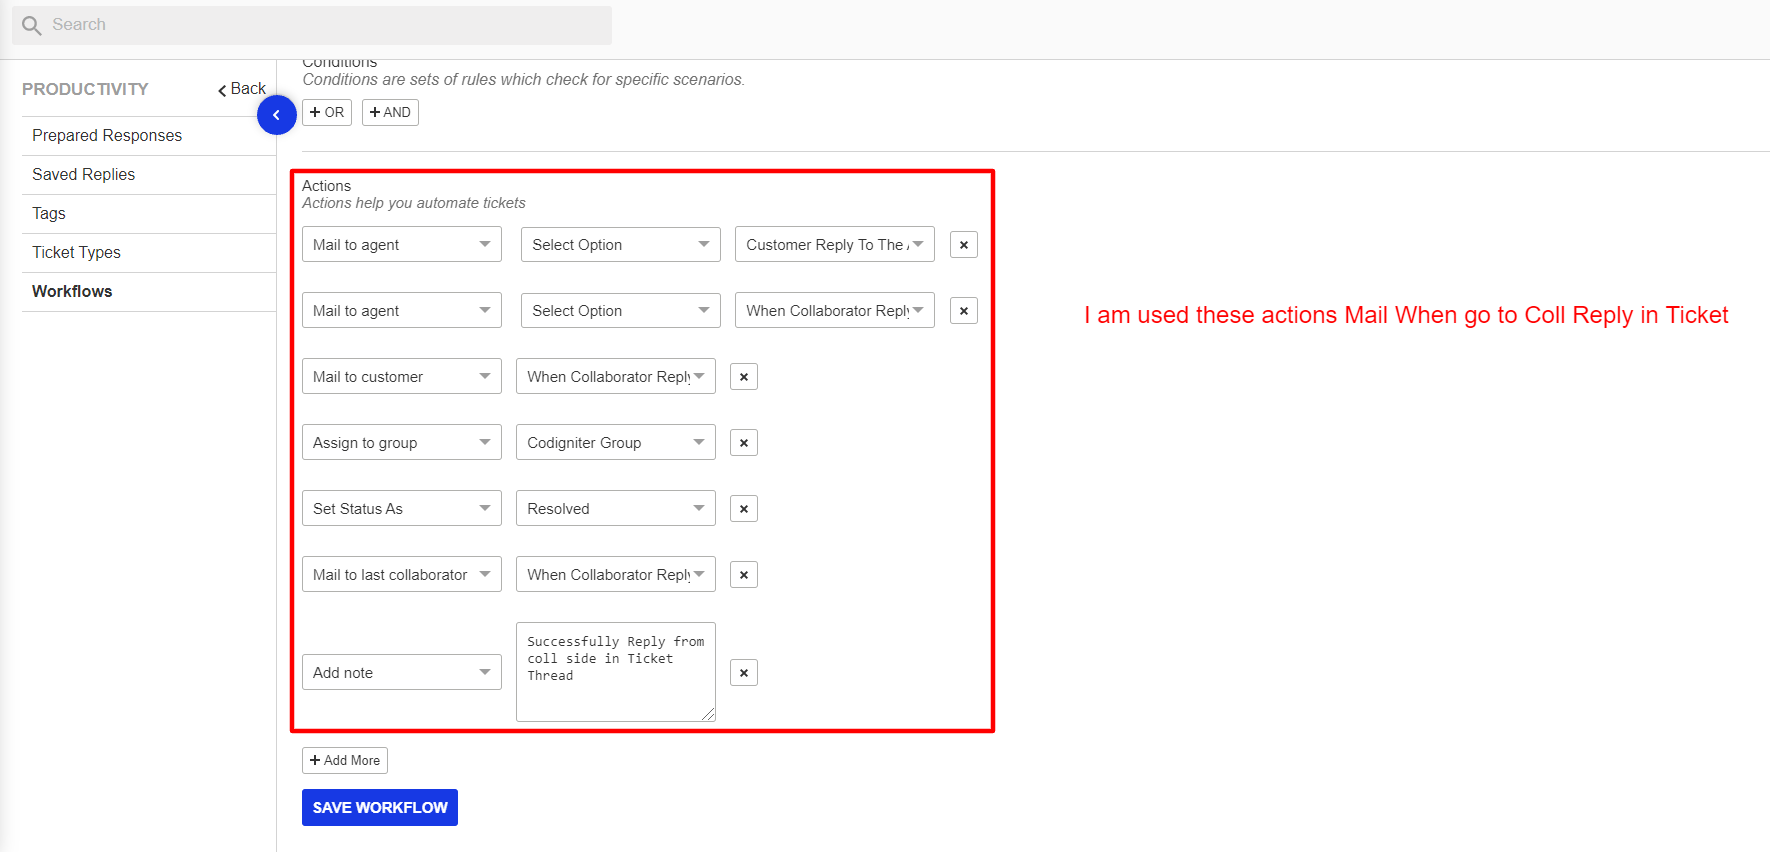Click the magnifier icon in the search bar
The width and height of the screenshot is (1770, 852).
coord(31,25)
